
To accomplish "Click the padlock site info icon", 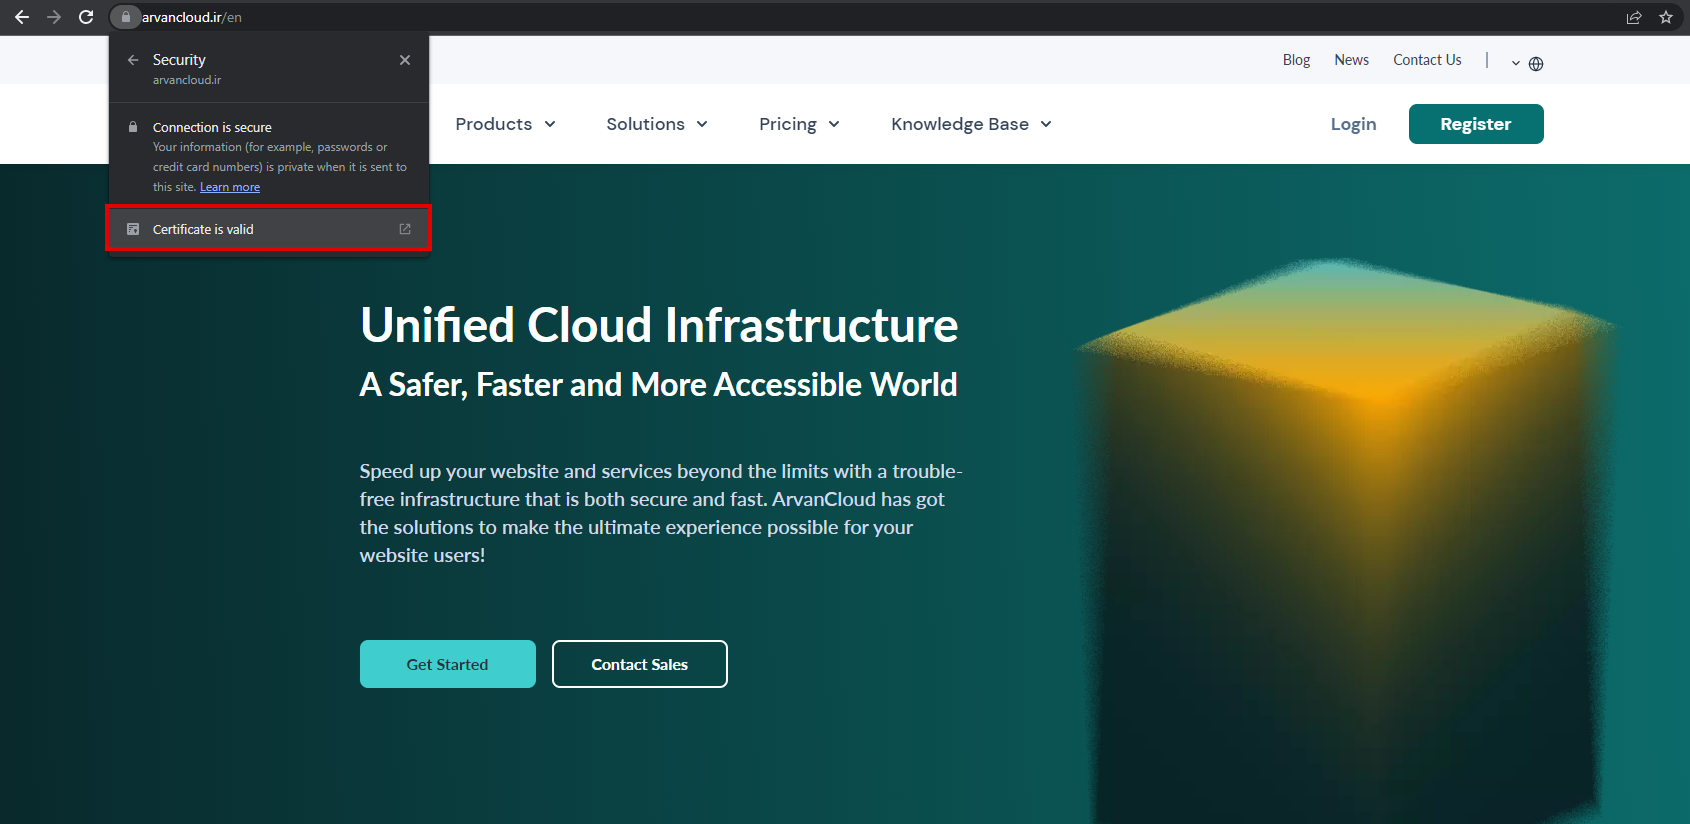I will (x=125, y=17).
